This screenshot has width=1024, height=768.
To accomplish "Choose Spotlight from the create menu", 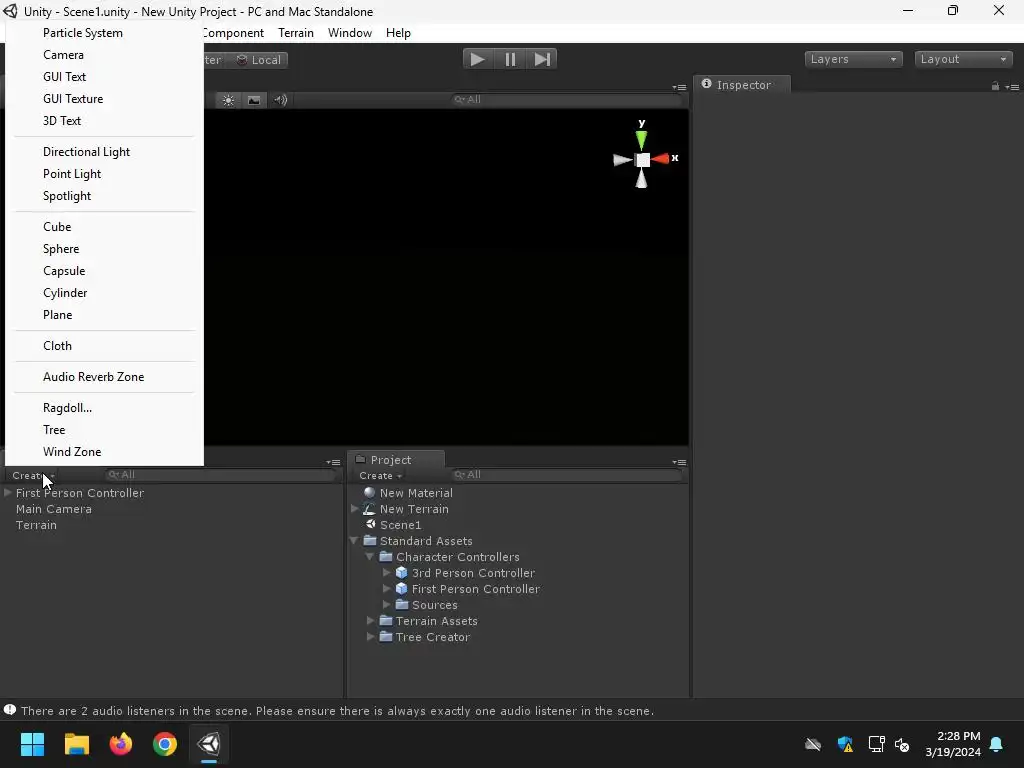I will point(67,196).
